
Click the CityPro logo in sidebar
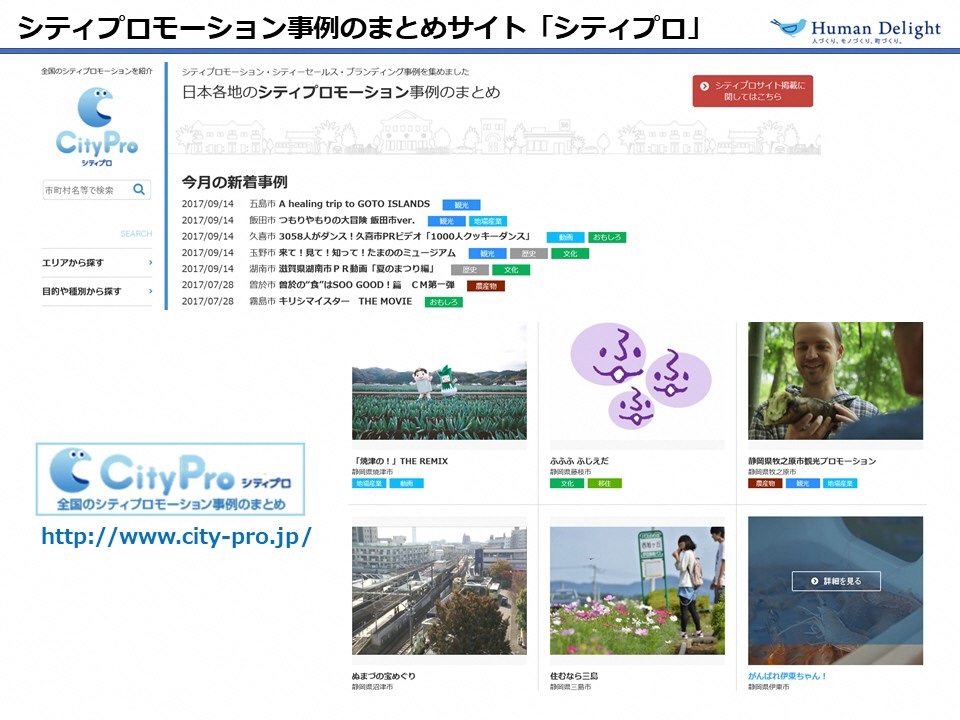[97, 125]
